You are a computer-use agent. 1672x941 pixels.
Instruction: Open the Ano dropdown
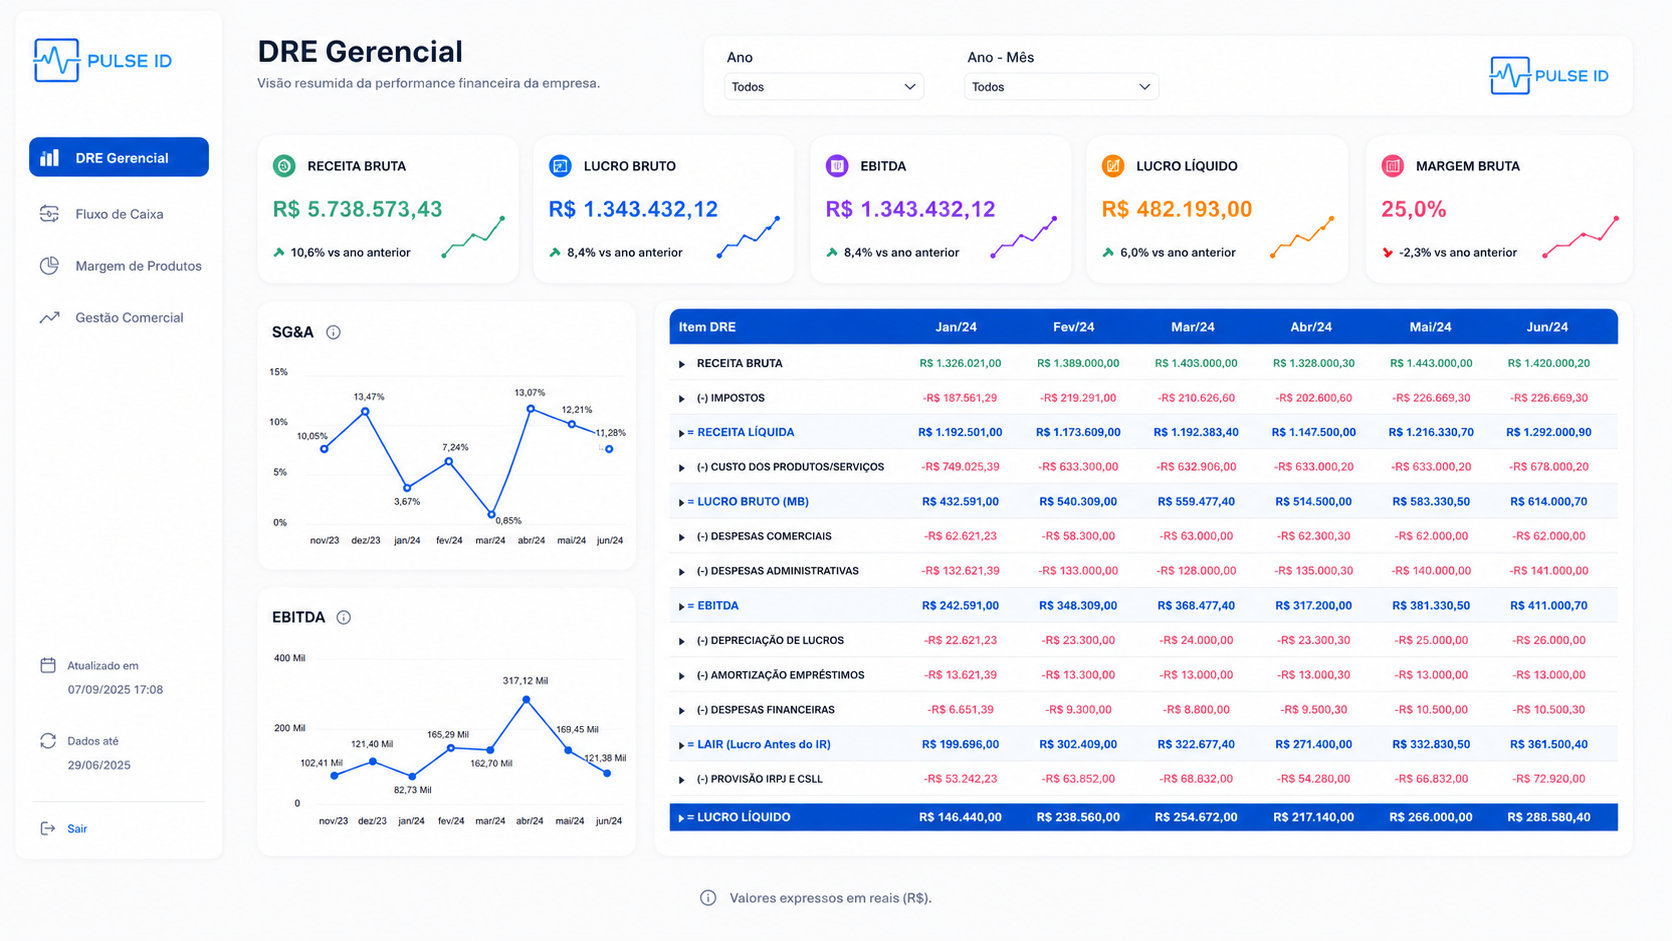pyautogui.click(x=823, y=87)
